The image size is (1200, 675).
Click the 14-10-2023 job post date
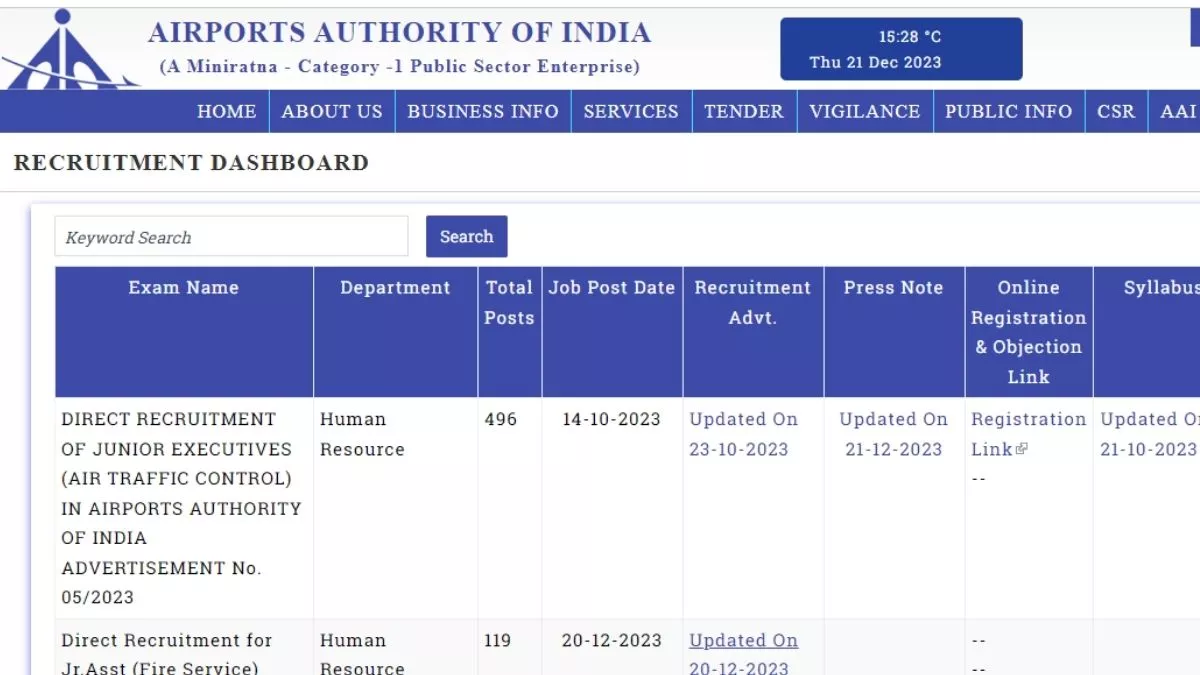[611, 420]
